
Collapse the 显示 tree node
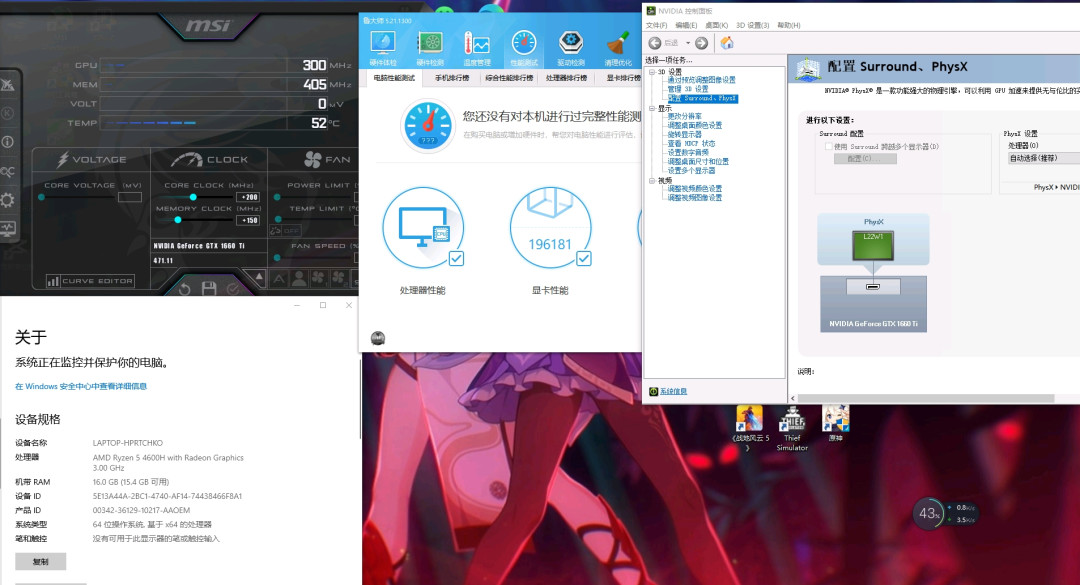coord(652,108)
